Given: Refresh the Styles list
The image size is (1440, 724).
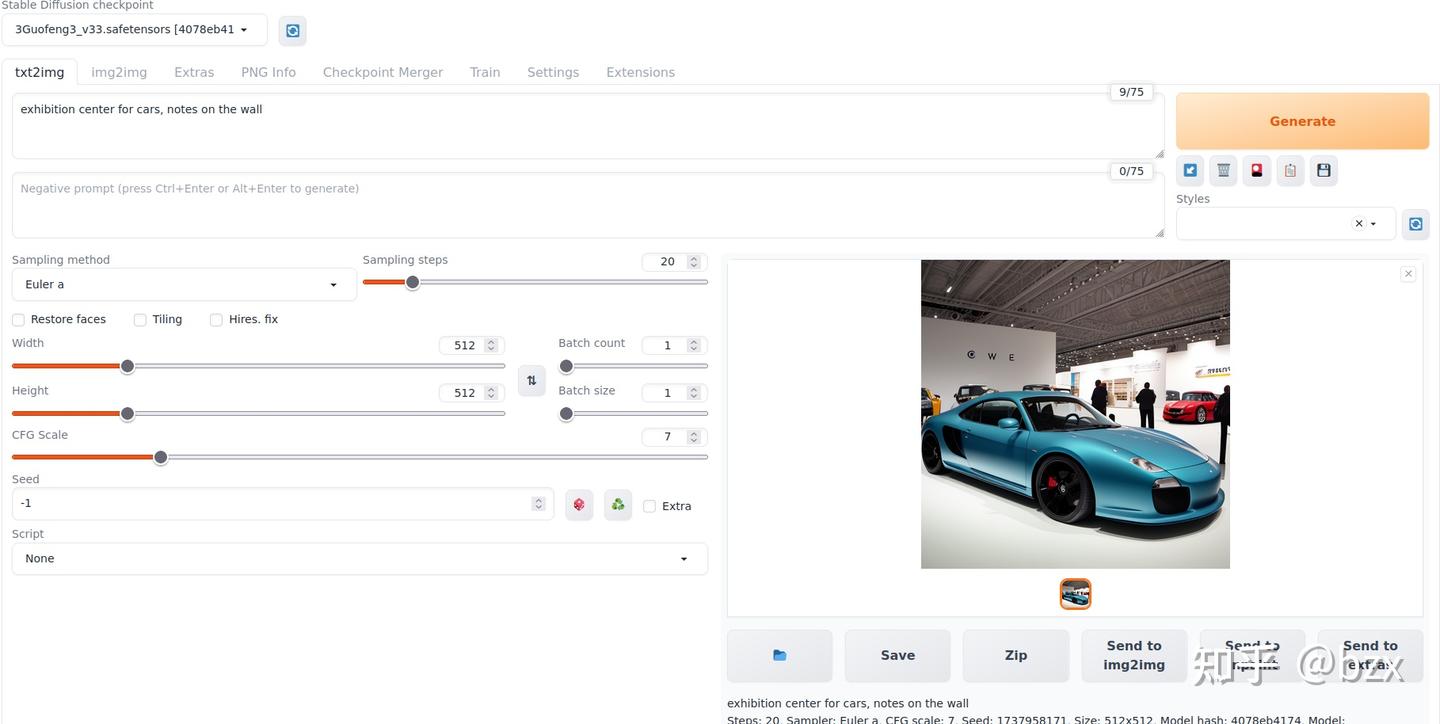Looking at the screenshot, I should click(x=1415, y=224).
